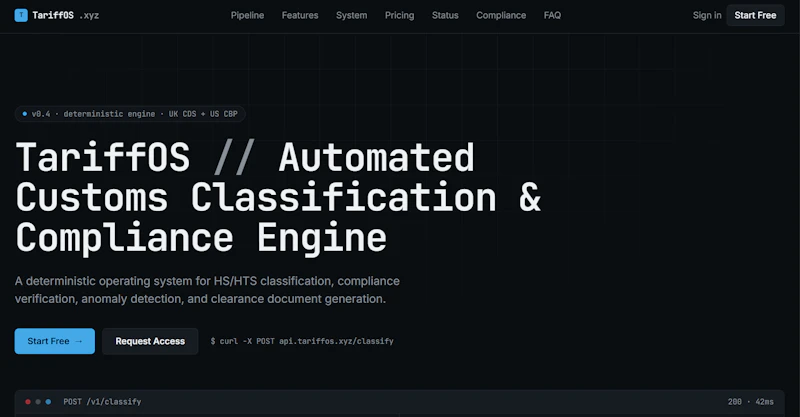This screenshot has width=800, height=417.
Task: Click the gray dot in the terminal header
Action: [38, 402]
